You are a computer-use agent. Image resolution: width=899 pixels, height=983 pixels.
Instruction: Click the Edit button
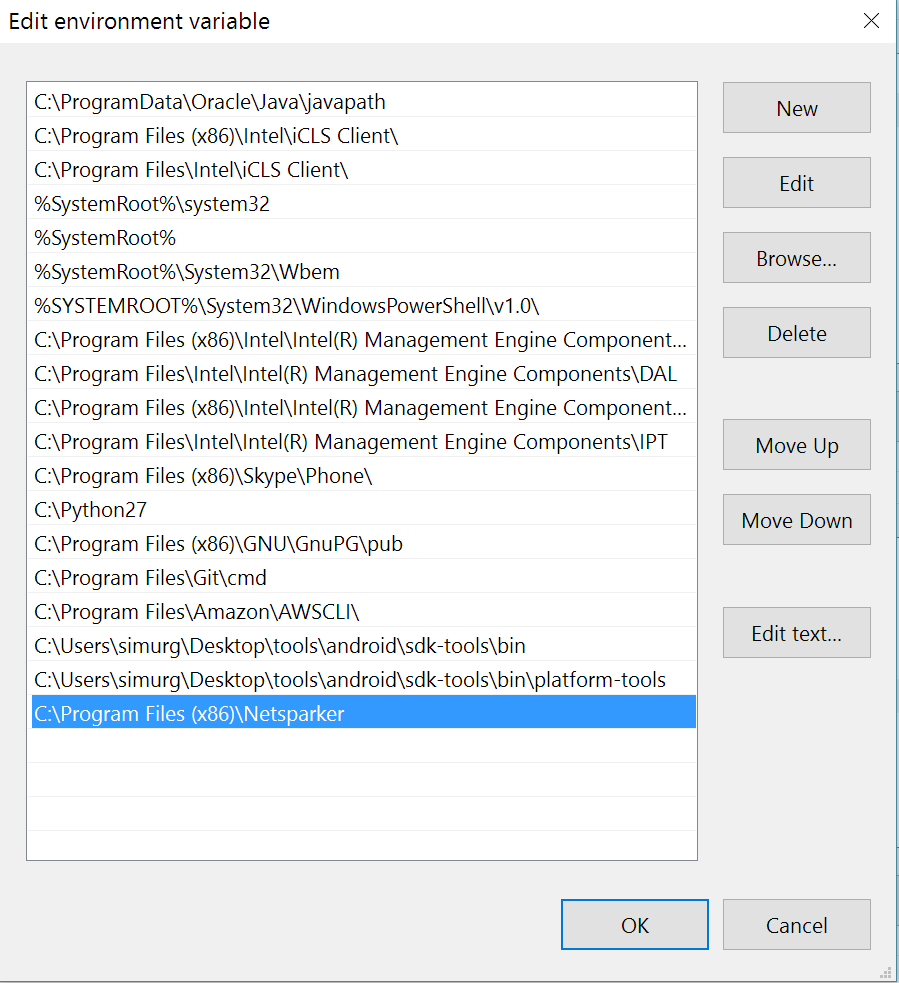click(796, 182)
